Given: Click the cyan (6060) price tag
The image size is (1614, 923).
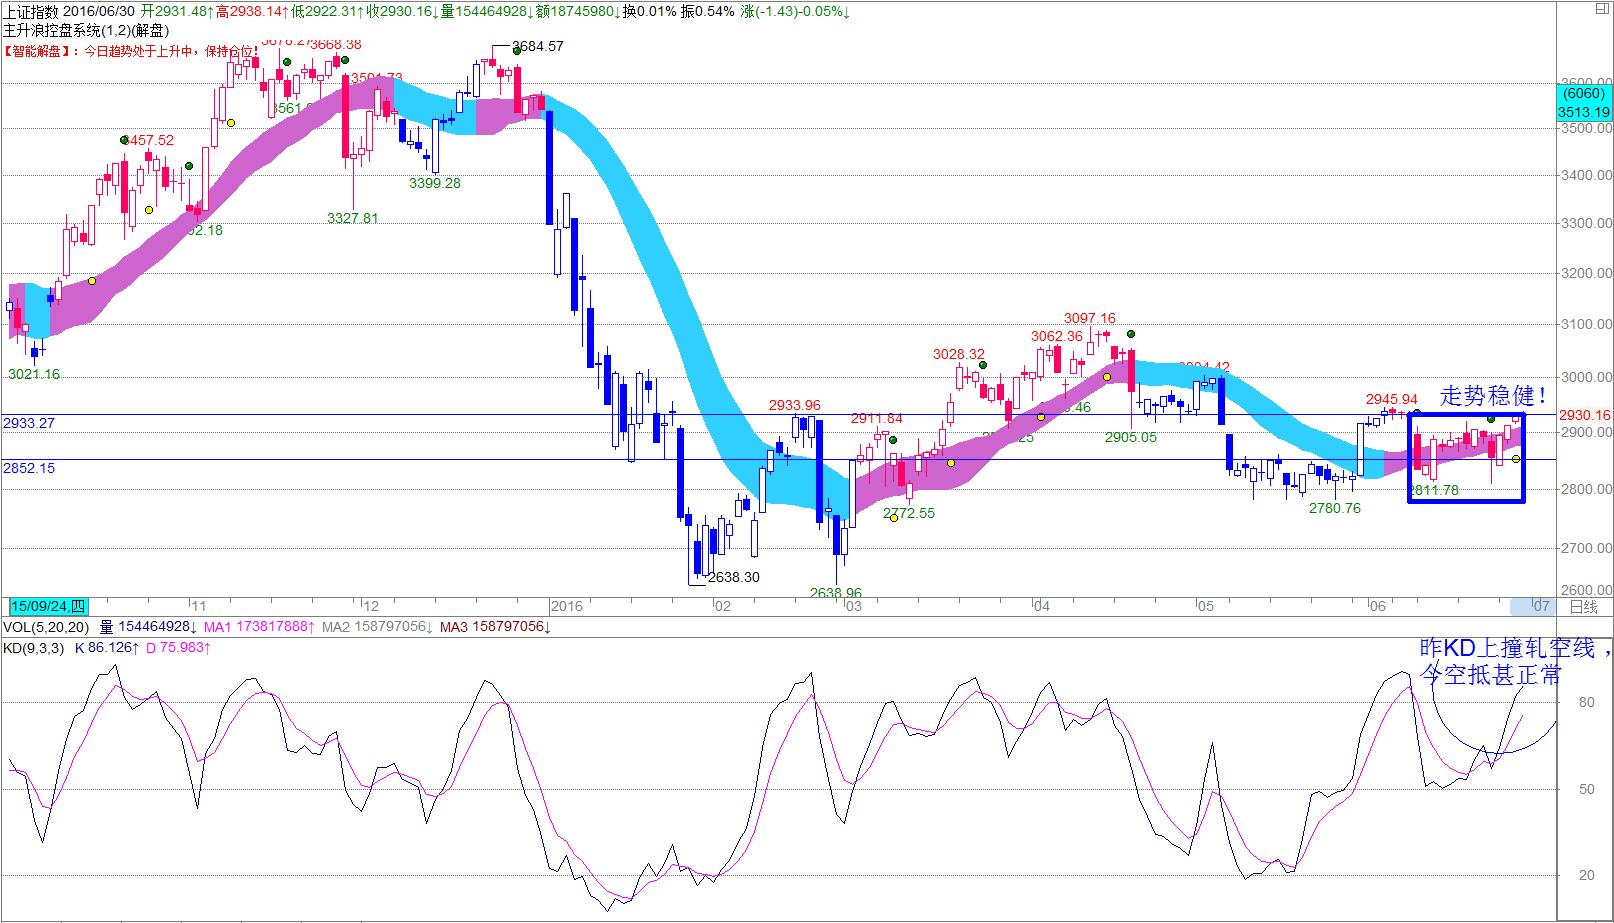Looking at the screenshot, I should click(1585, 94).
